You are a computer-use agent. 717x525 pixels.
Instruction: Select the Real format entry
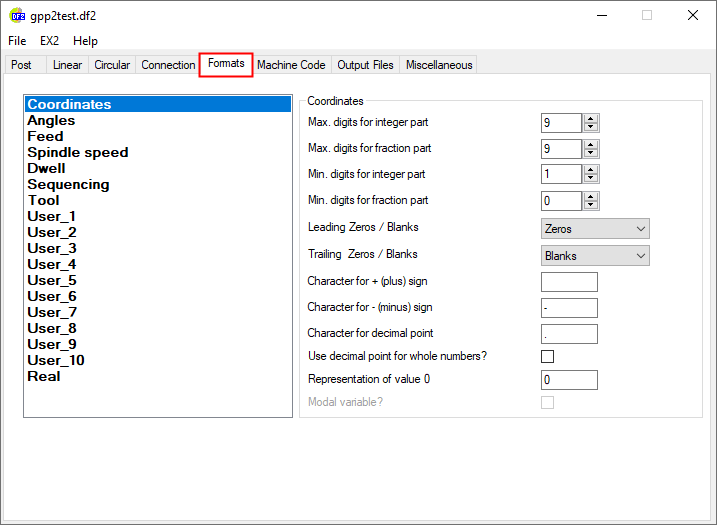click(x=44, y=376)
